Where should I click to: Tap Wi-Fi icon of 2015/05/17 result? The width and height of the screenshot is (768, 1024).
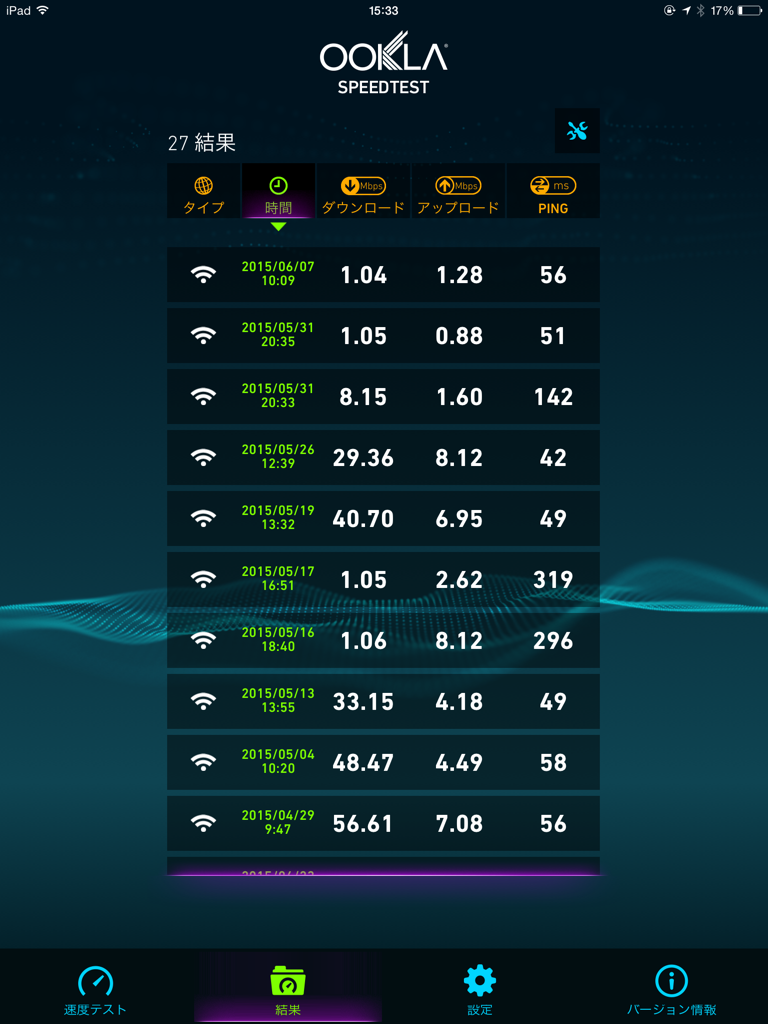(x=204, y=579)
